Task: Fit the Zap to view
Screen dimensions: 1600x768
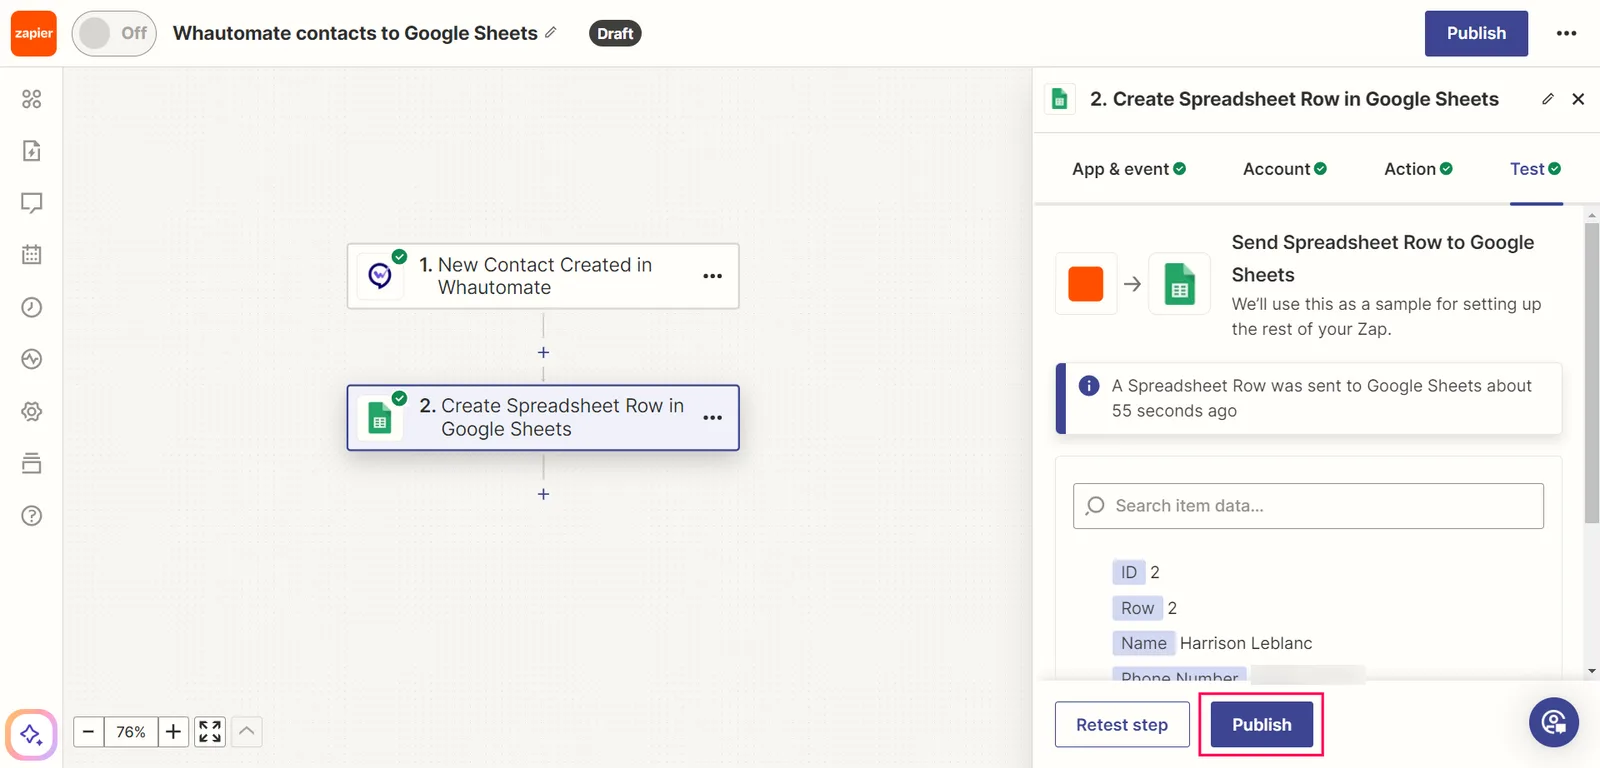Action: (x=210, y=732)
